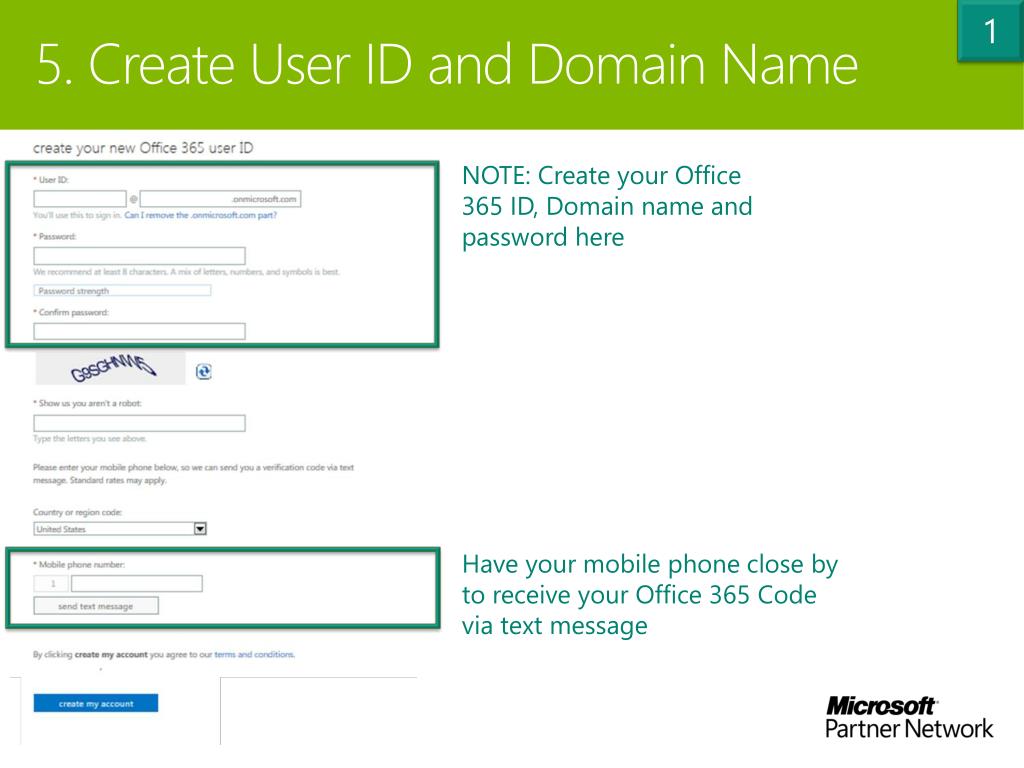Screen dimensions: 1024x768
Task: Click the User ID name input field
Action: coord(80,199)
